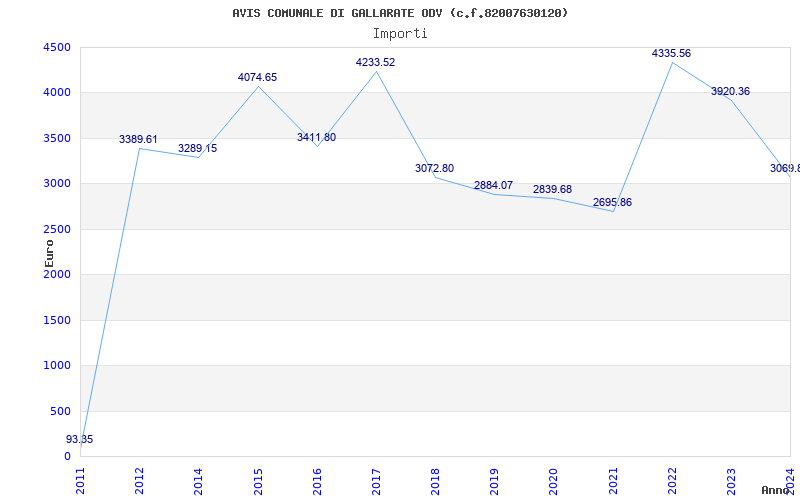Click y-axis value 4000
Screen dimensions: 800x500
coord(57,93)
